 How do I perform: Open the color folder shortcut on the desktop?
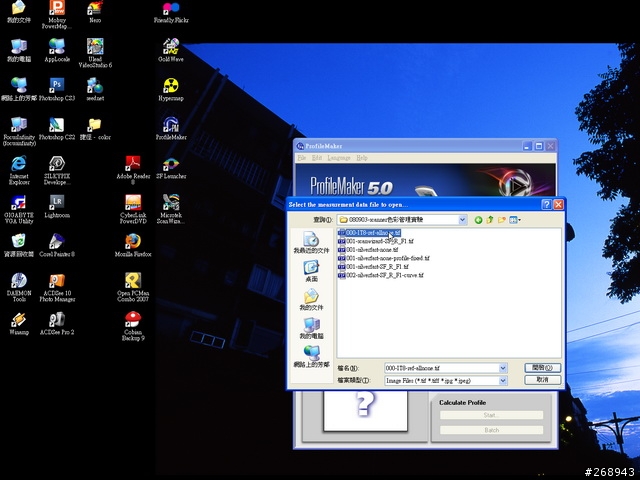click(x=95, y=128)
